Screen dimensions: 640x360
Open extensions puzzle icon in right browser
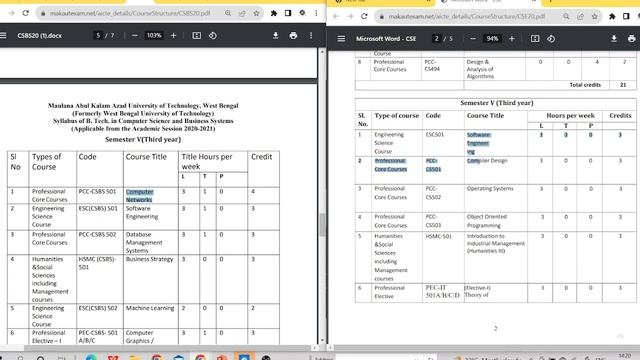pos(612,16)
